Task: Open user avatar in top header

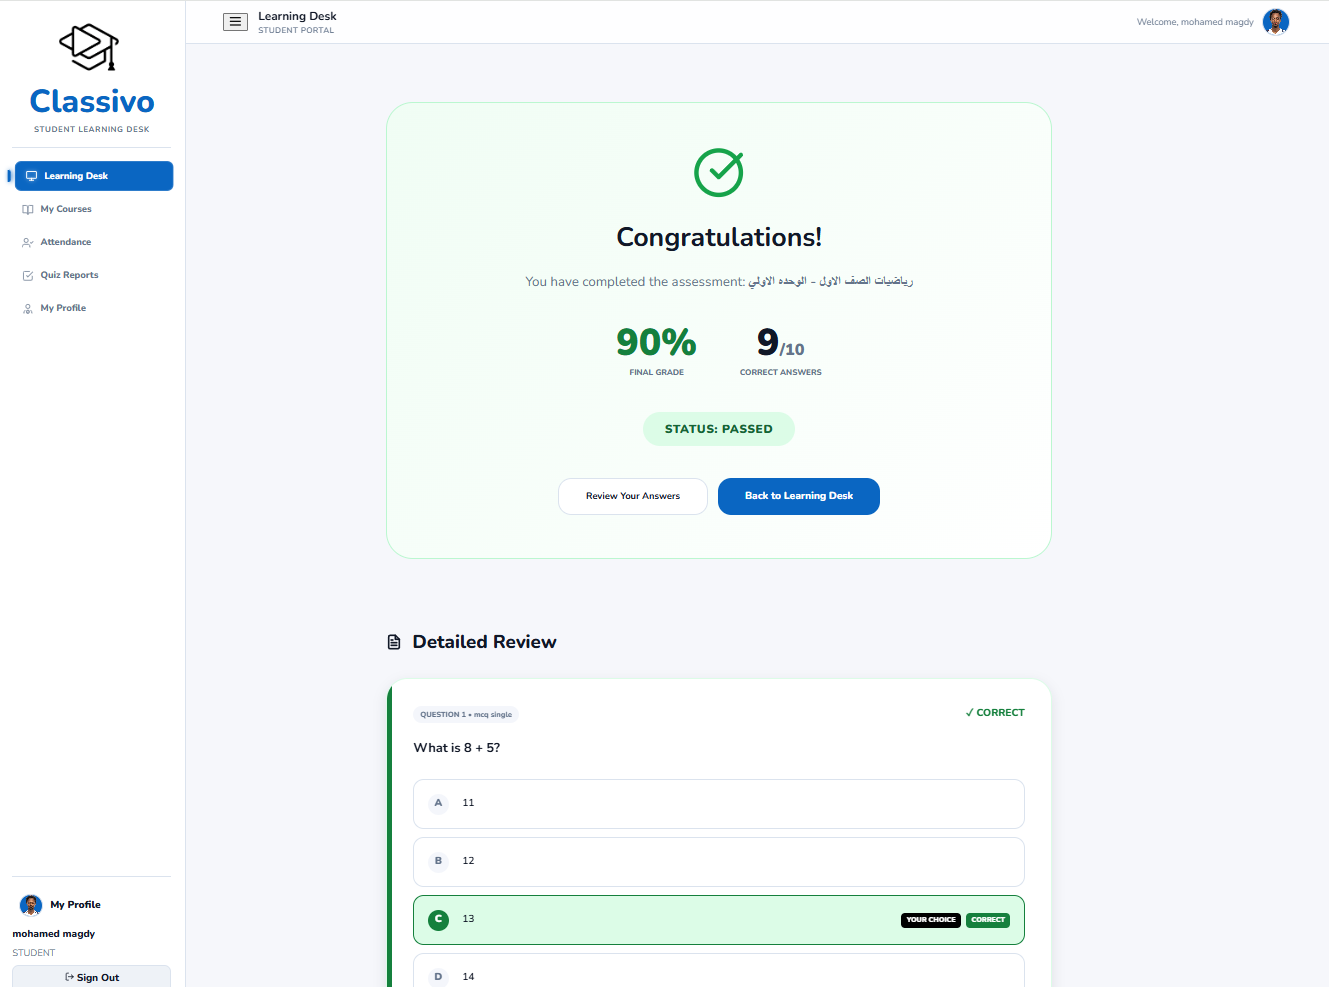Action: 1276,21
